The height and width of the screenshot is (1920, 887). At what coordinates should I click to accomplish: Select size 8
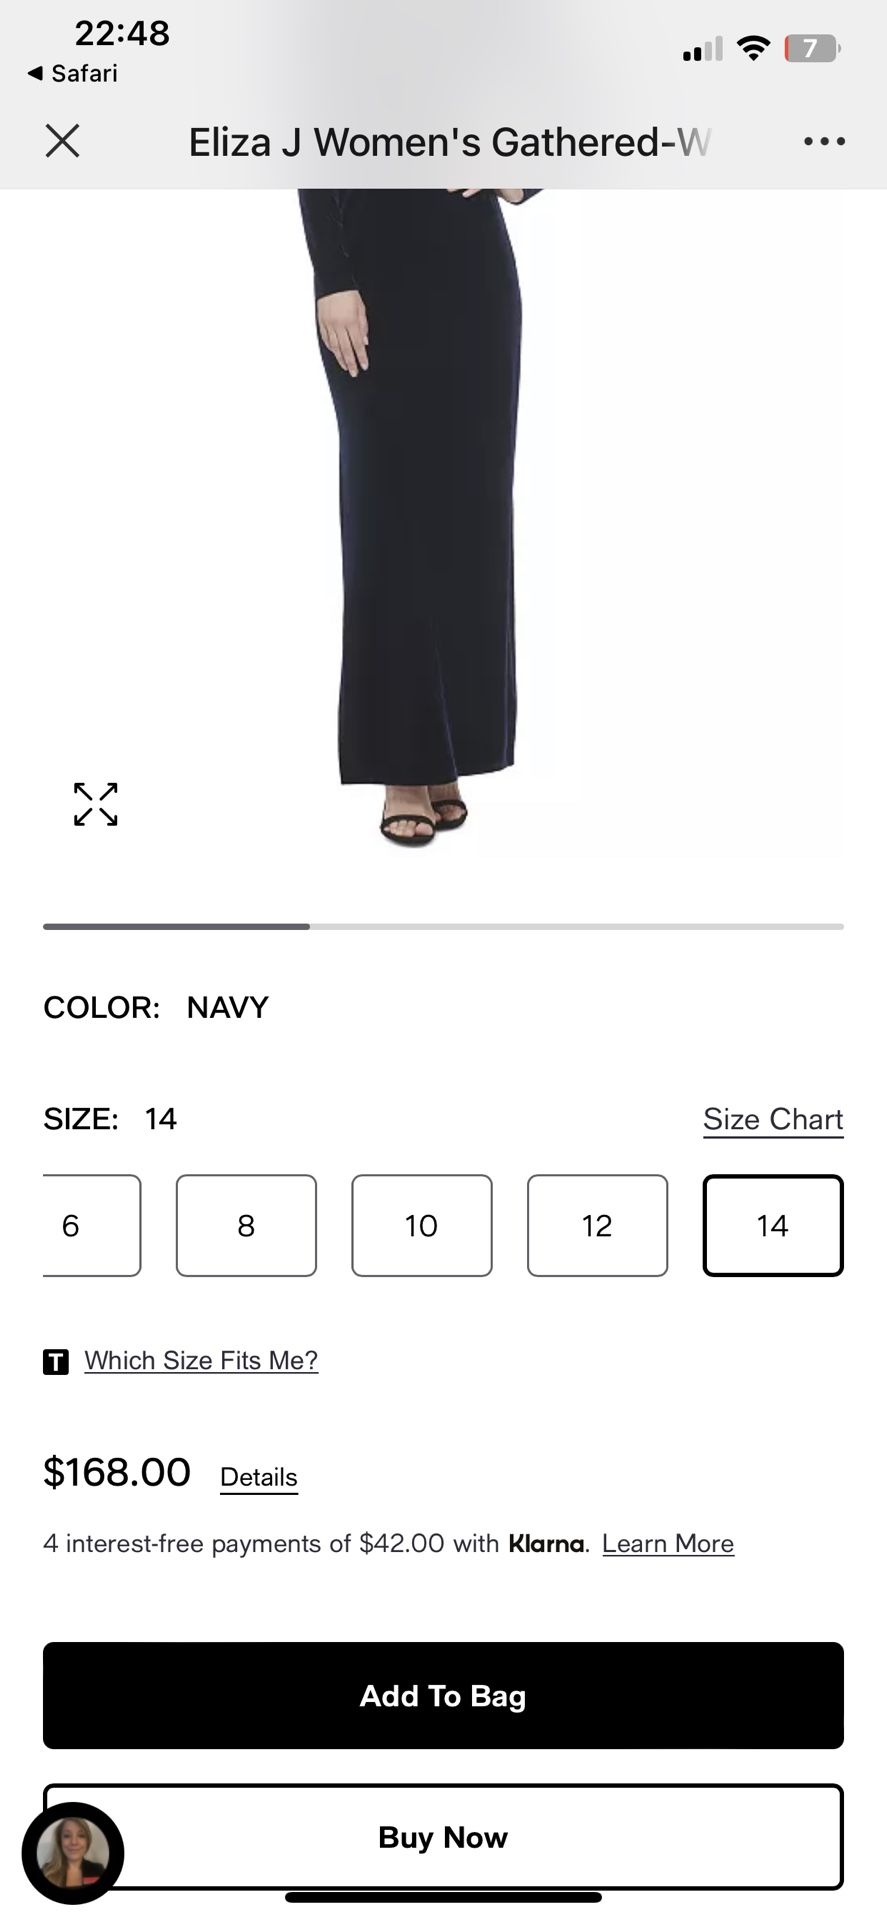click(246, 1225)
